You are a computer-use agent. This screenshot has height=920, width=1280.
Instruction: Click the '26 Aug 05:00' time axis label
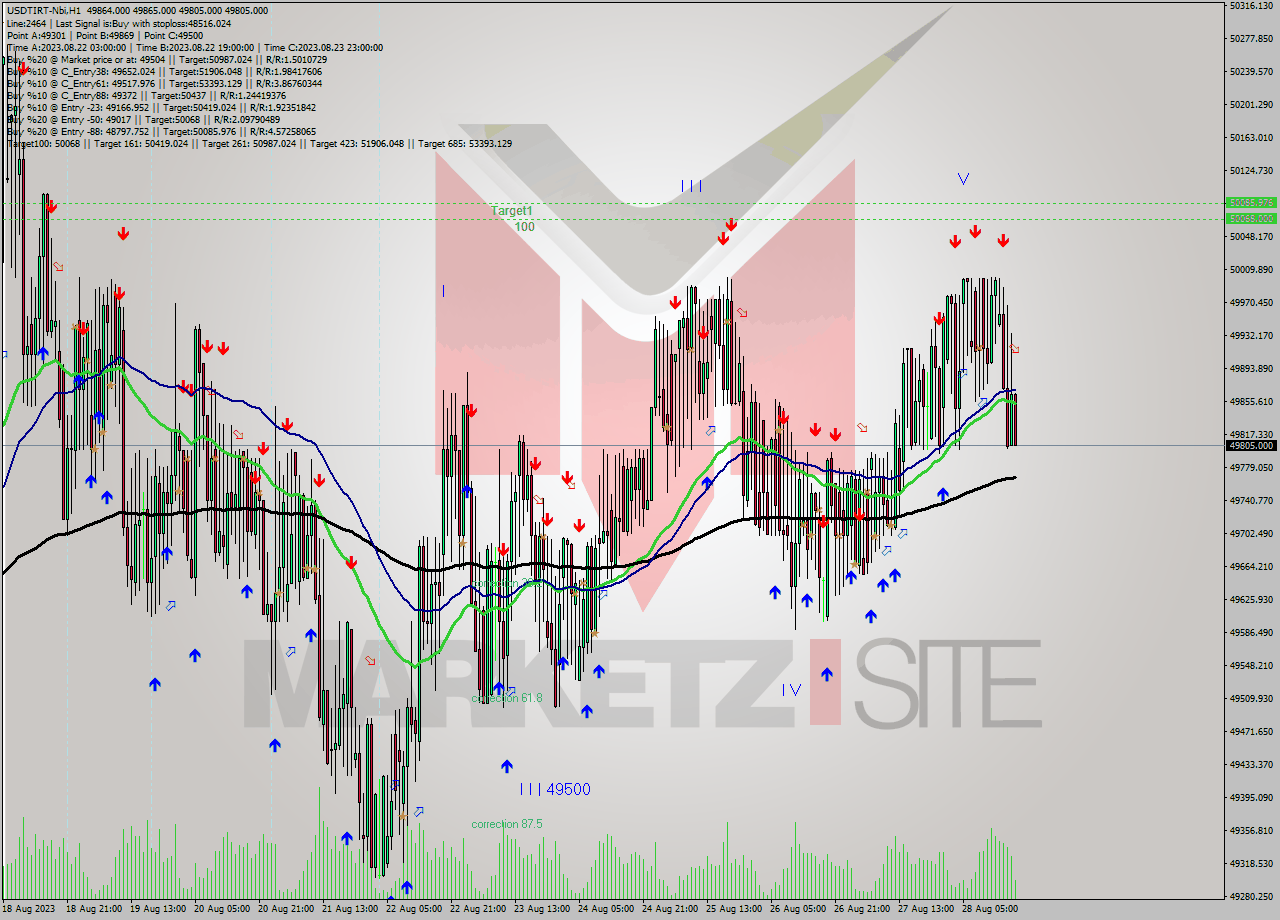click(799, 910)
